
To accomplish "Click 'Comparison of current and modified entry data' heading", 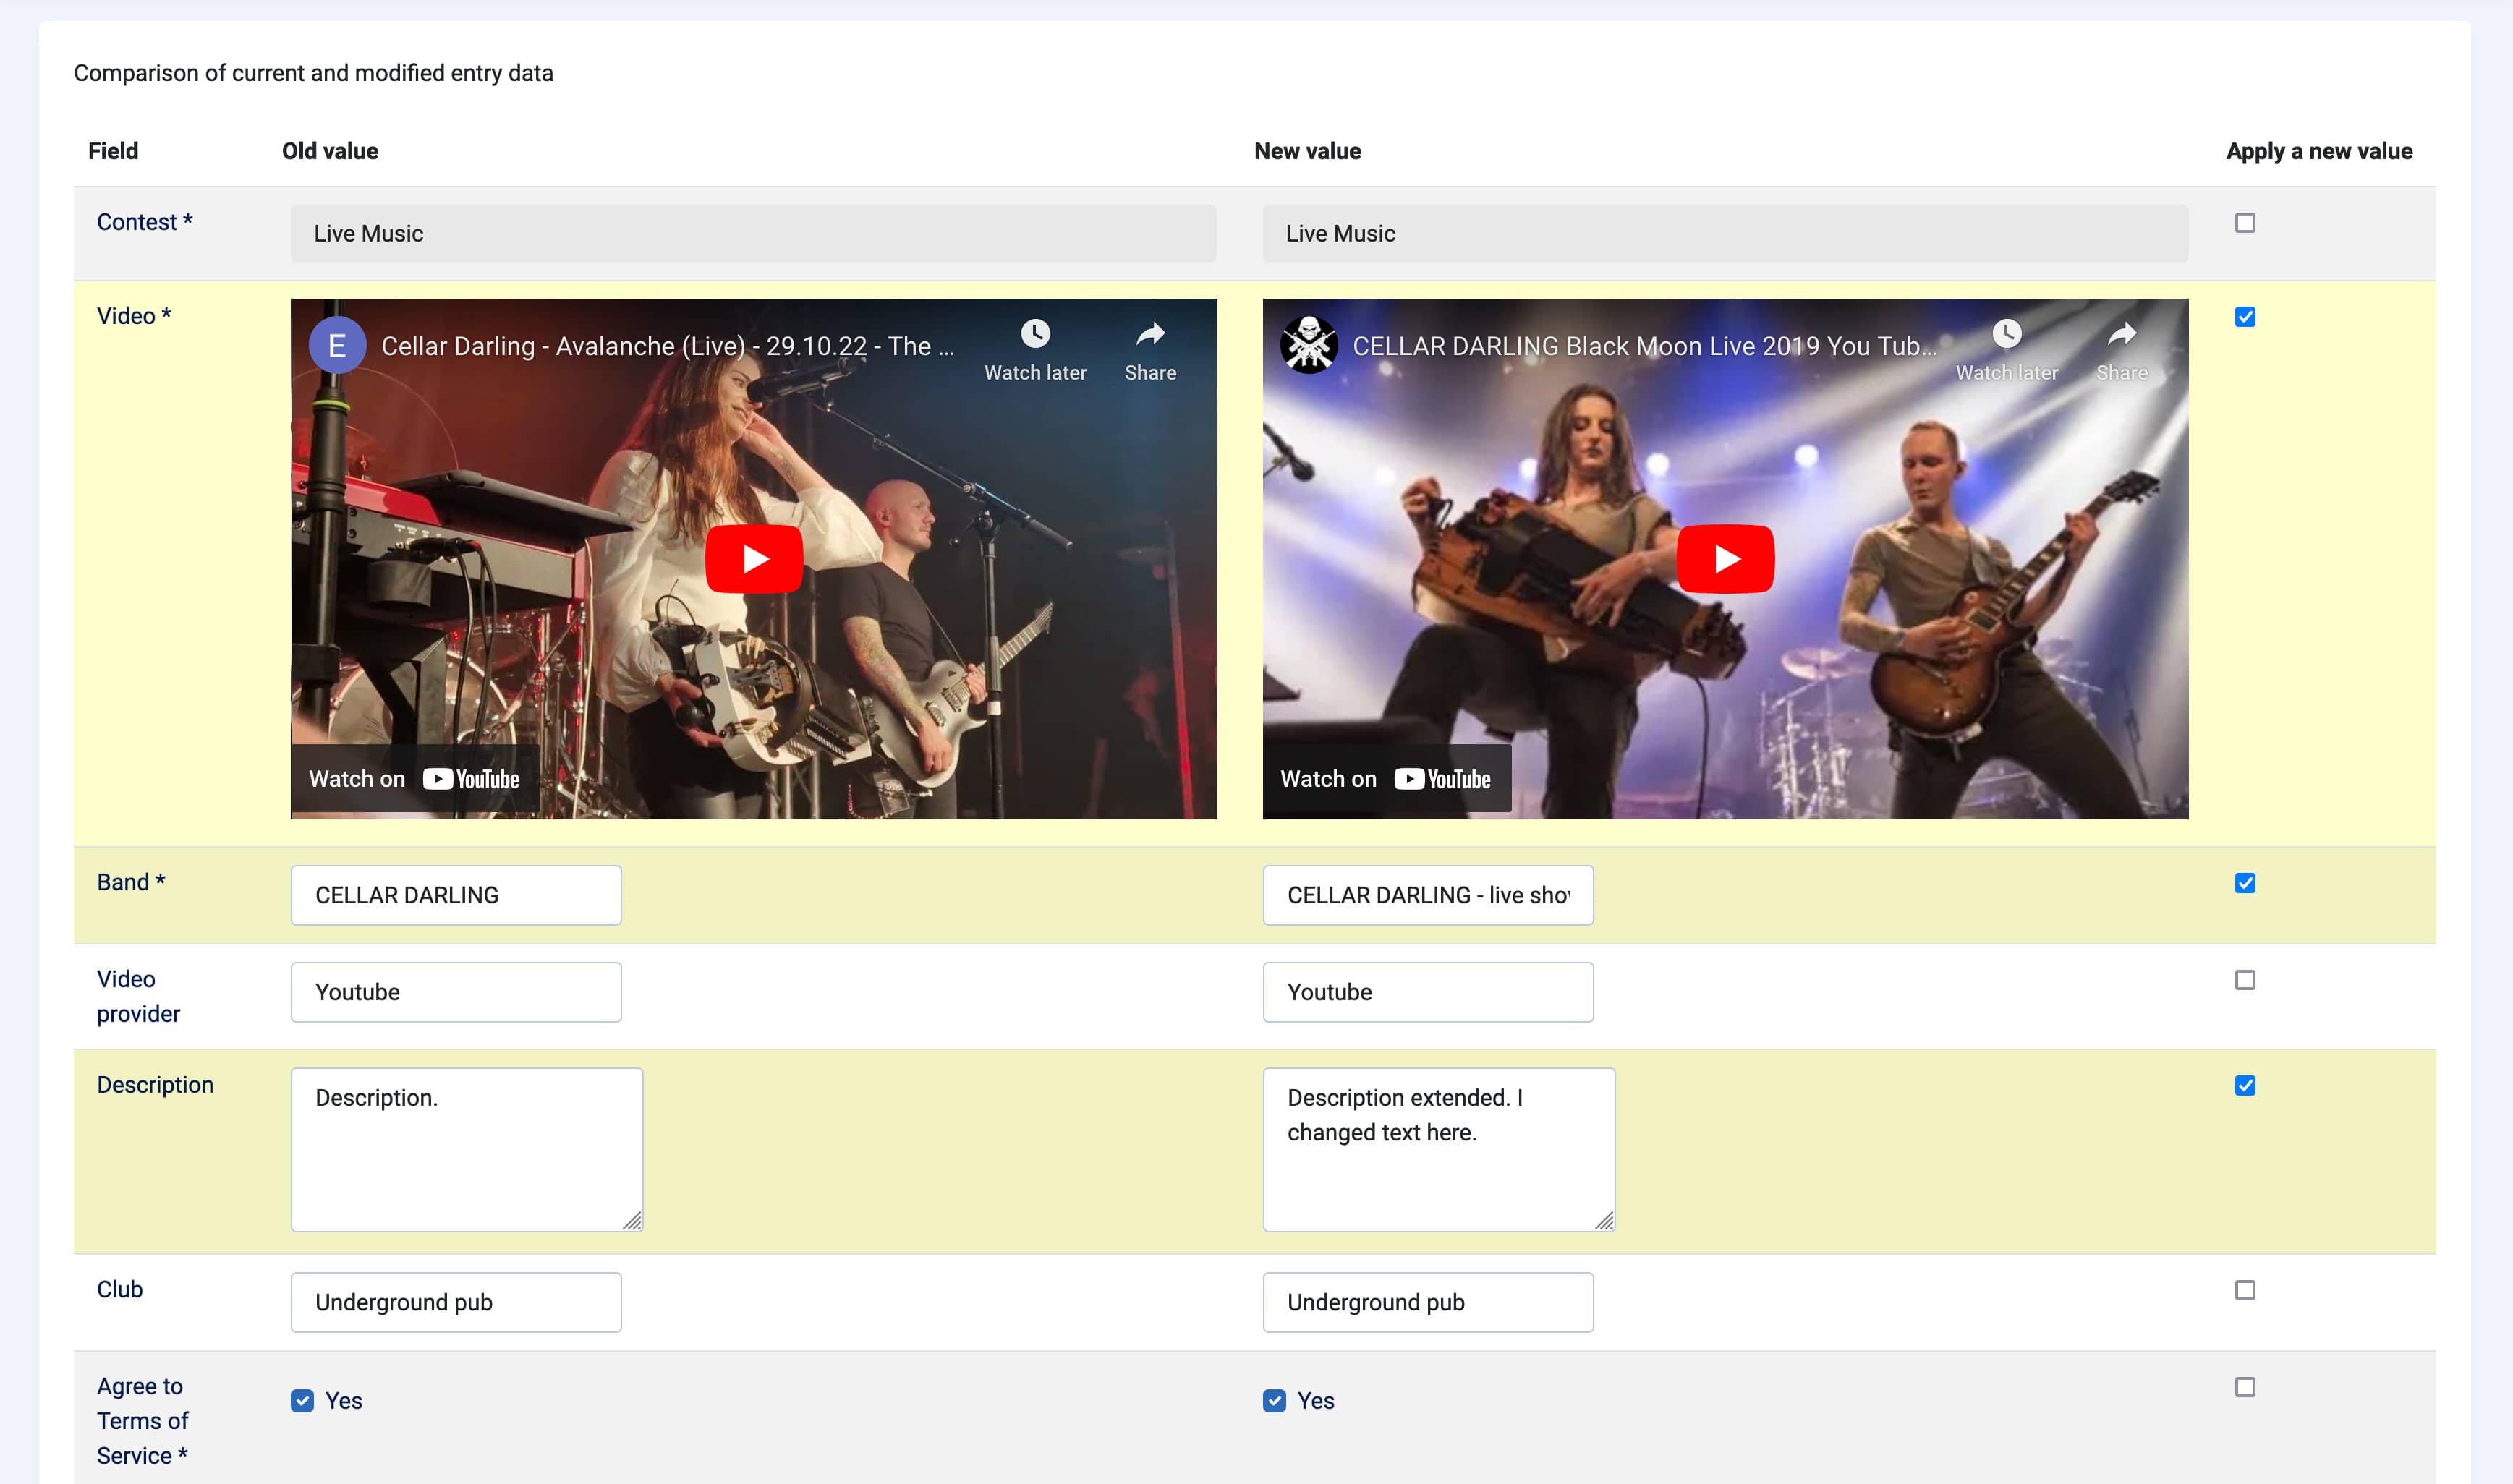I will [313, 73].
